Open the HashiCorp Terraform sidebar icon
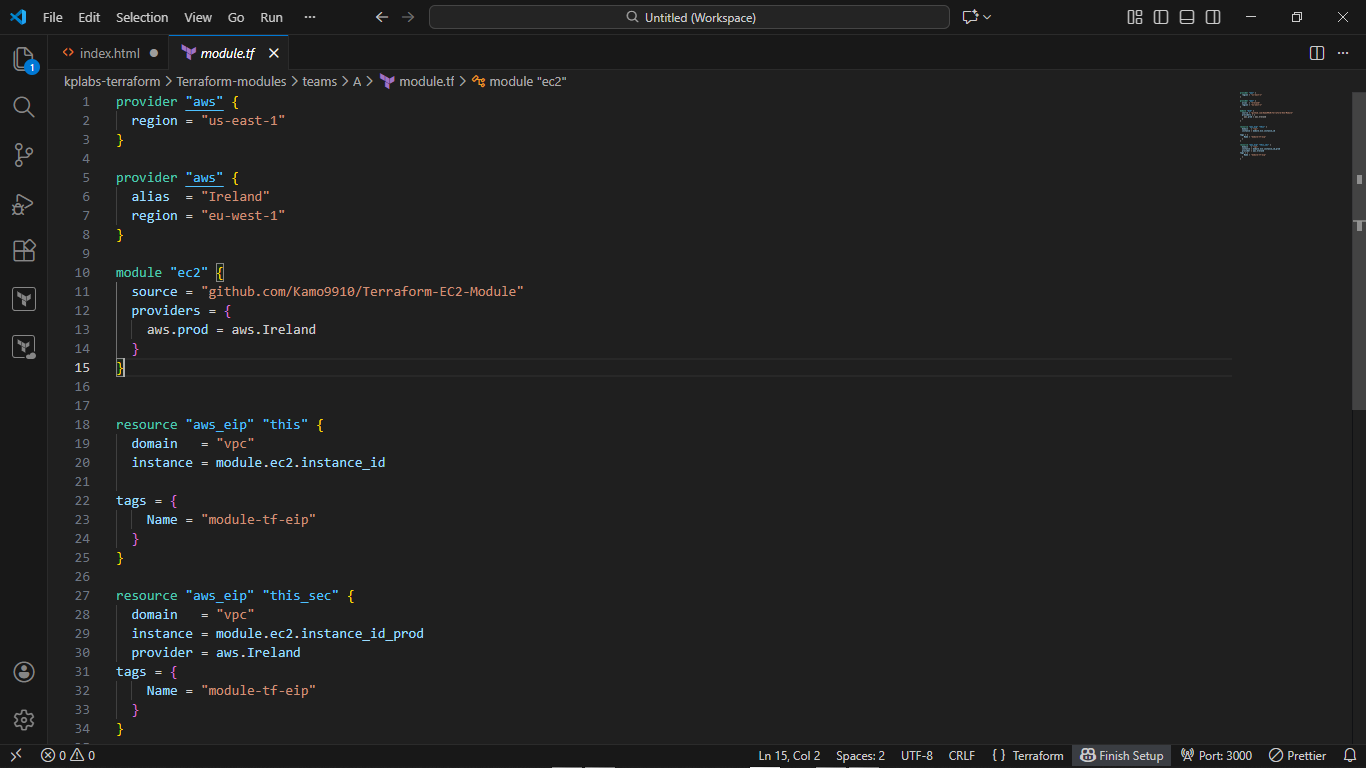The height and width of the screenshot is (768, 1366). pyautogui.click(x=24, y=299)
